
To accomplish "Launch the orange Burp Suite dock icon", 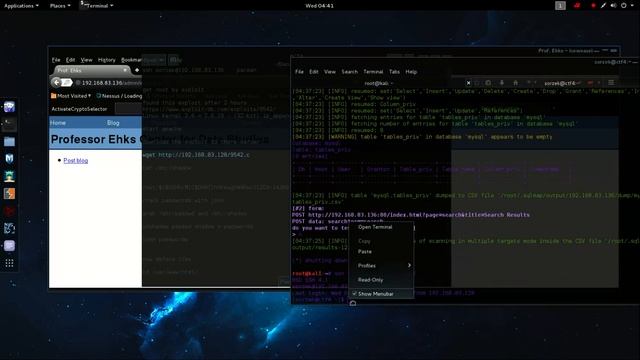I will [x=9, y=193].
